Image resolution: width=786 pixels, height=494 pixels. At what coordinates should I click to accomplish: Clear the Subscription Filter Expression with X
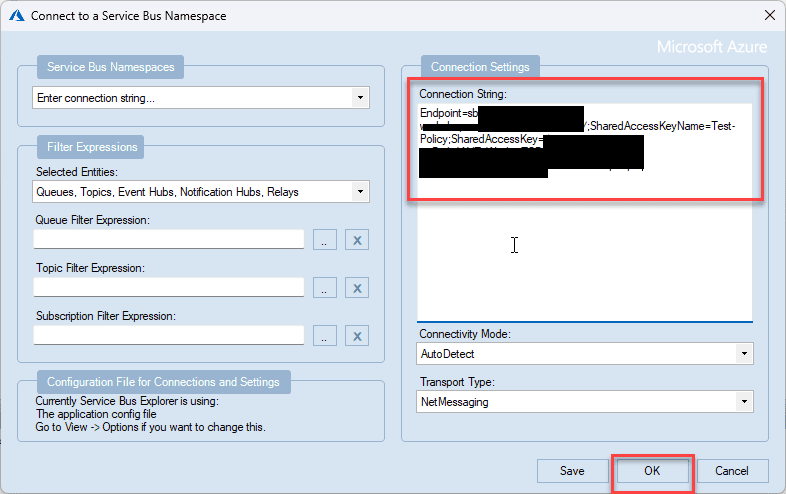click(357, 335)
